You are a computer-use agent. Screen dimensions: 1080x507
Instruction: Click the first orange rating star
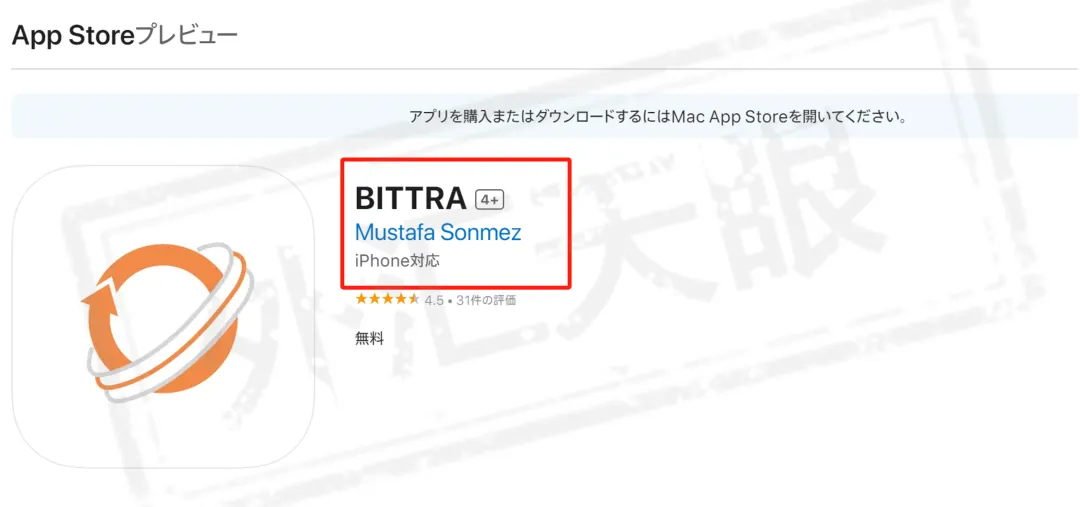pyautogui.click(x=361, y=300)
